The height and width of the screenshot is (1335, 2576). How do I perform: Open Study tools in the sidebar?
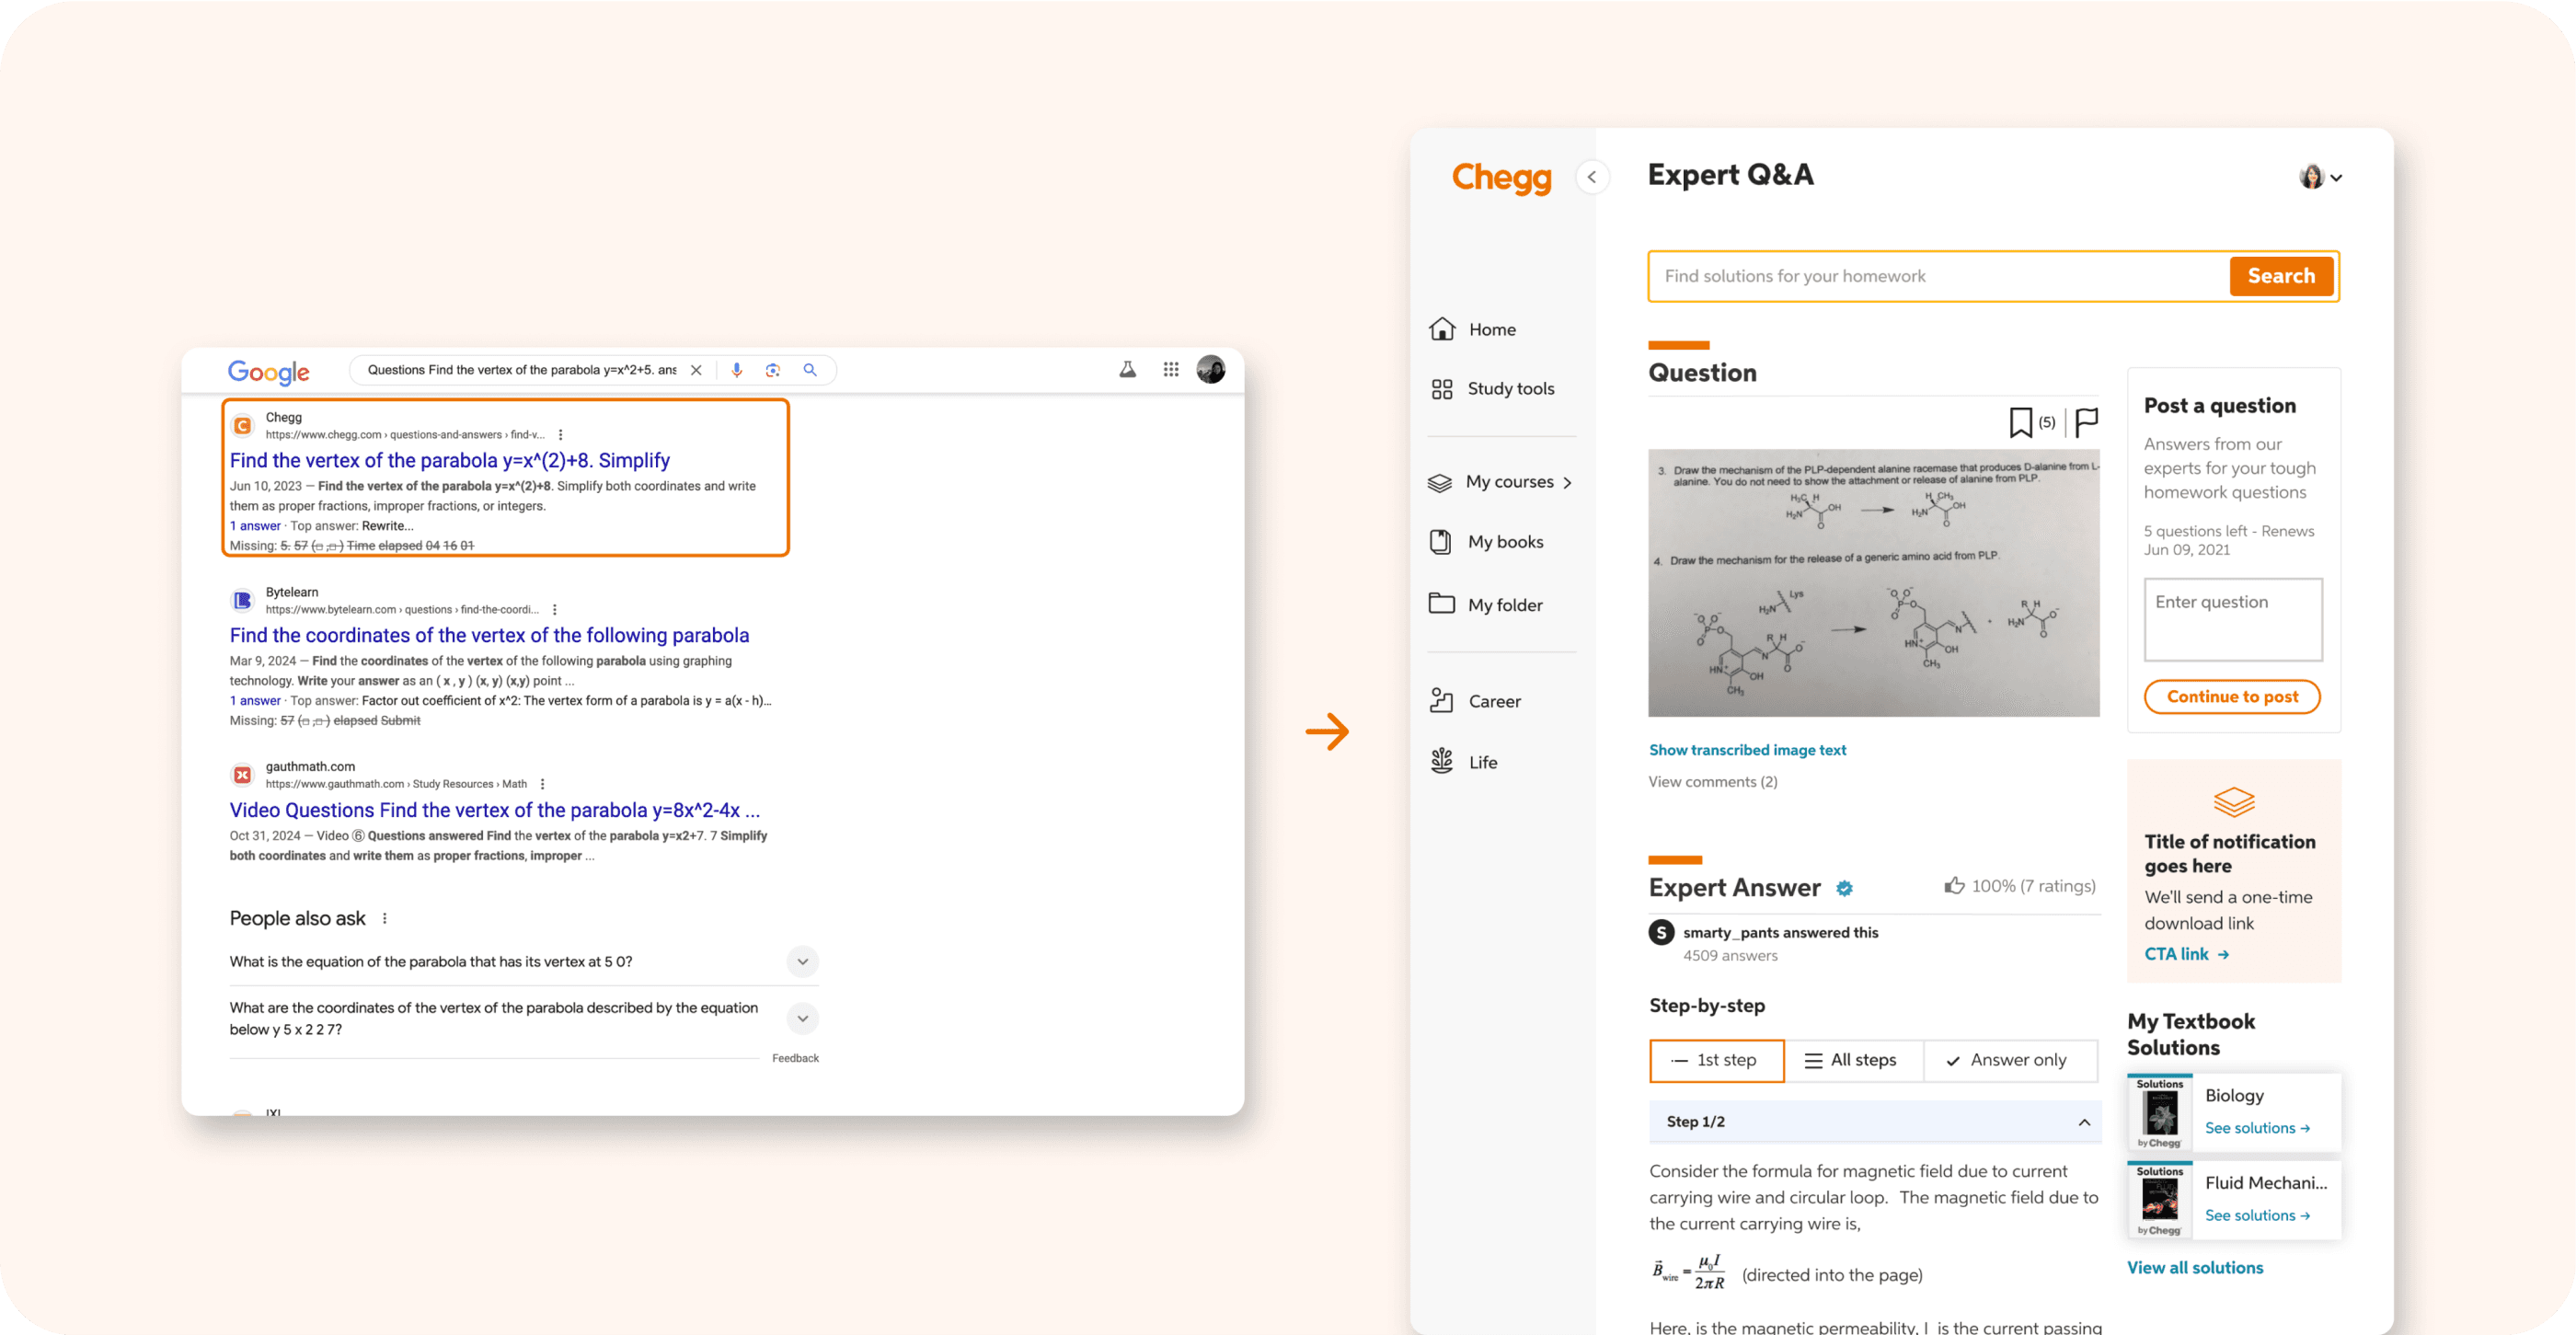1510,389
